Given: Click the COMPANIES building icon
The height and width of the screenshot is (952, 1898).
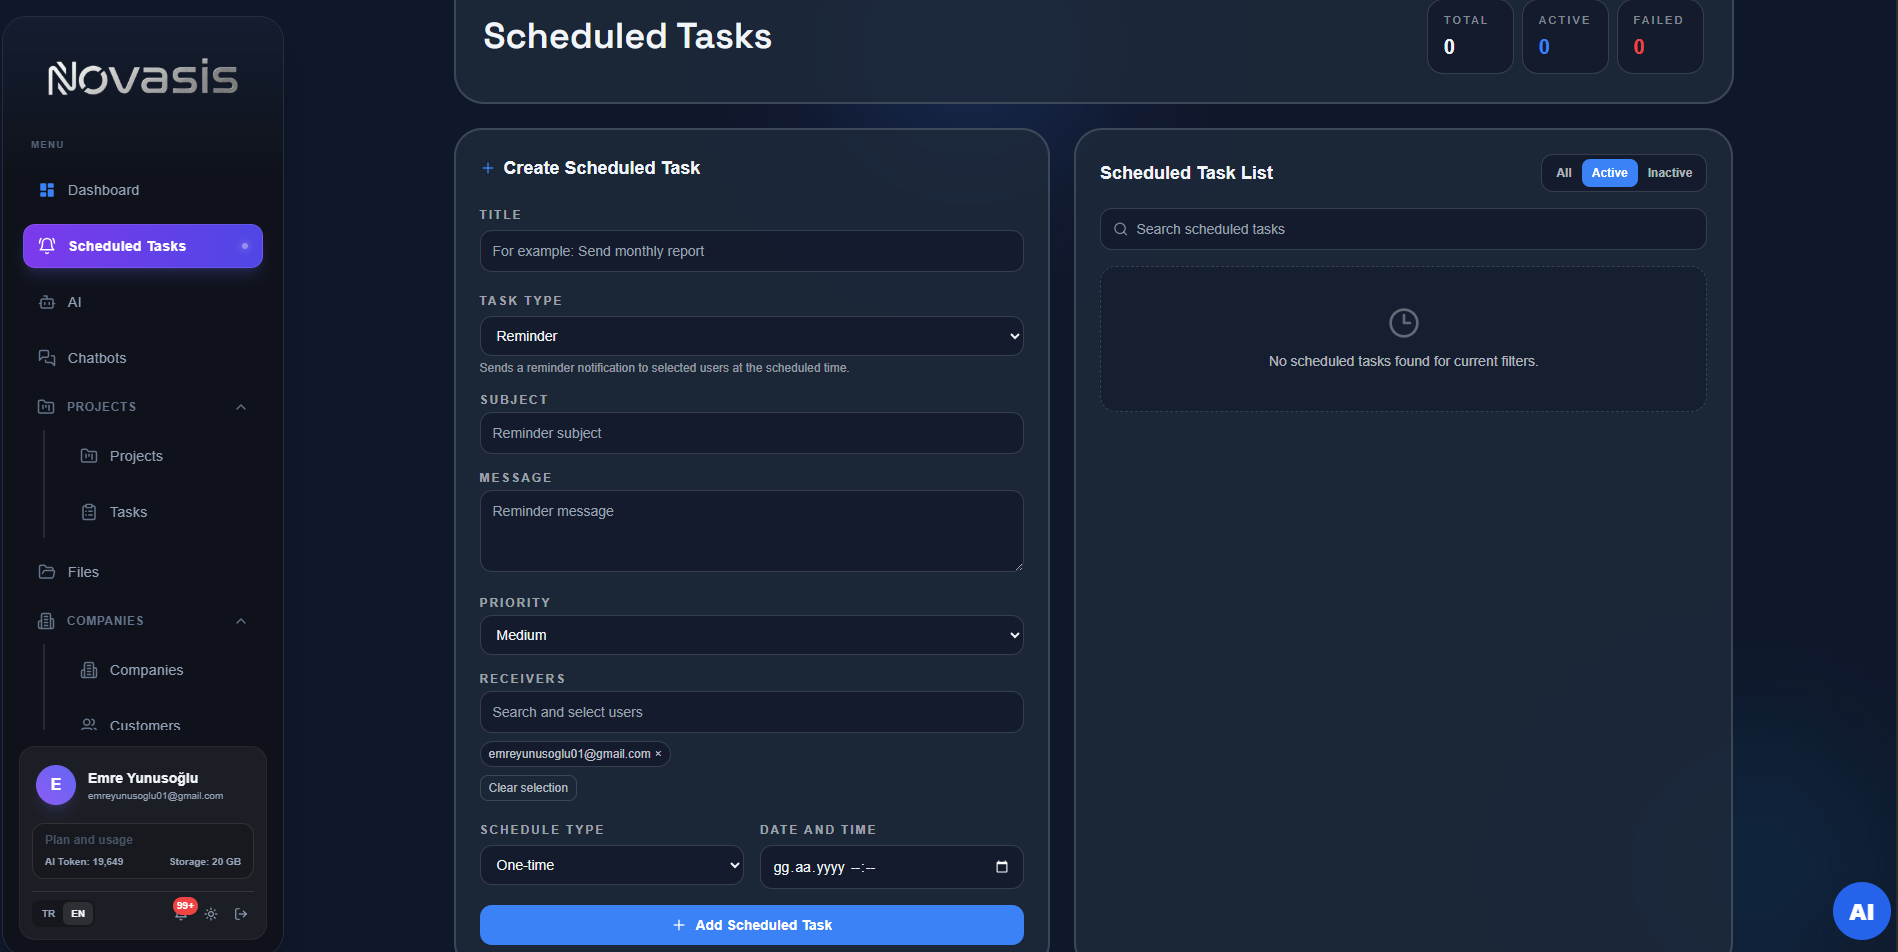Looking at the screenshot, I should coord(46,621).
